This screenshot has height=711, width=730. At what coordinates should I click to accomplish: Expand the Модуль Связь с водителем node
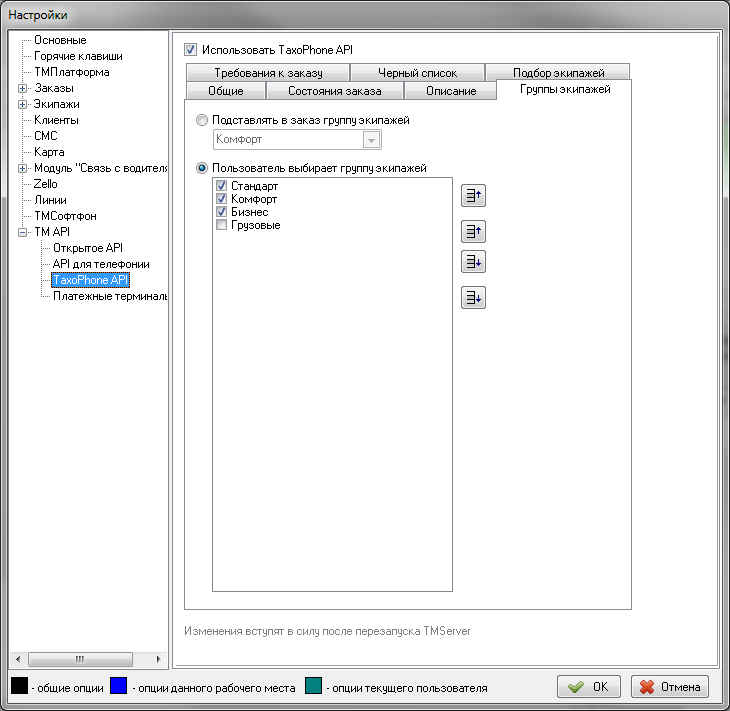coord(22,169)
